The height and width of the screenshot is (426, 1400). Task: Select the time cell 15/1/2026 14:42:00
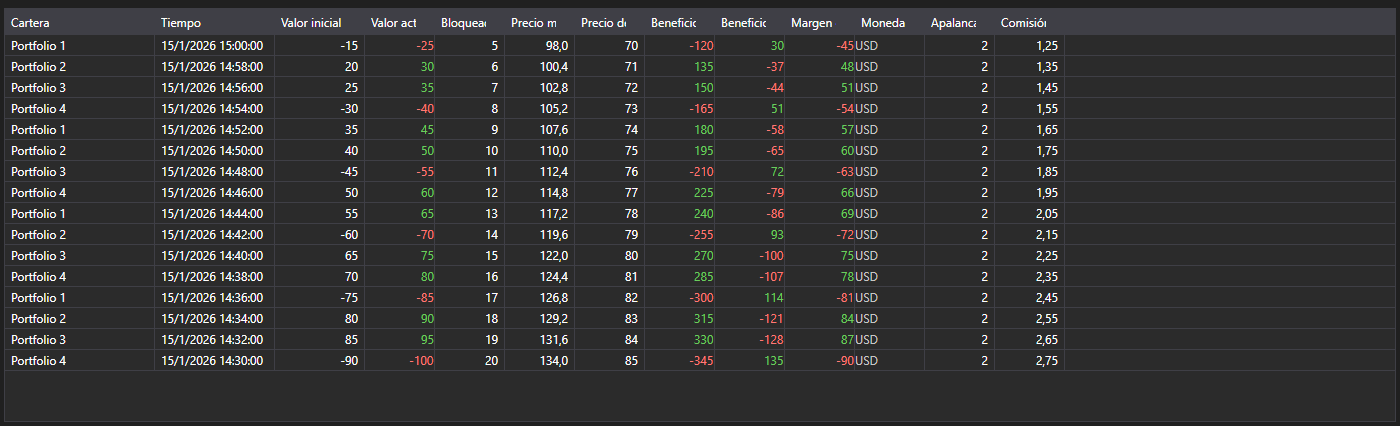[214, 235]
